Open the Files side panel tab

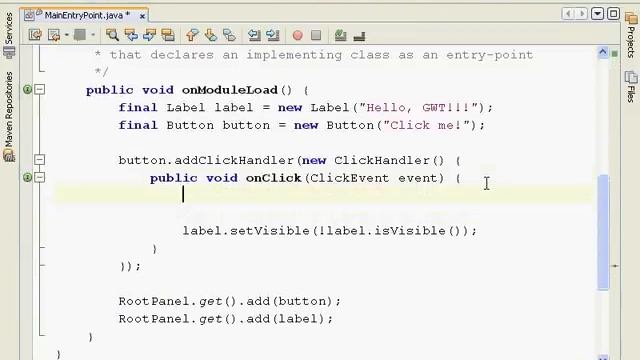(x=631, y=87)
